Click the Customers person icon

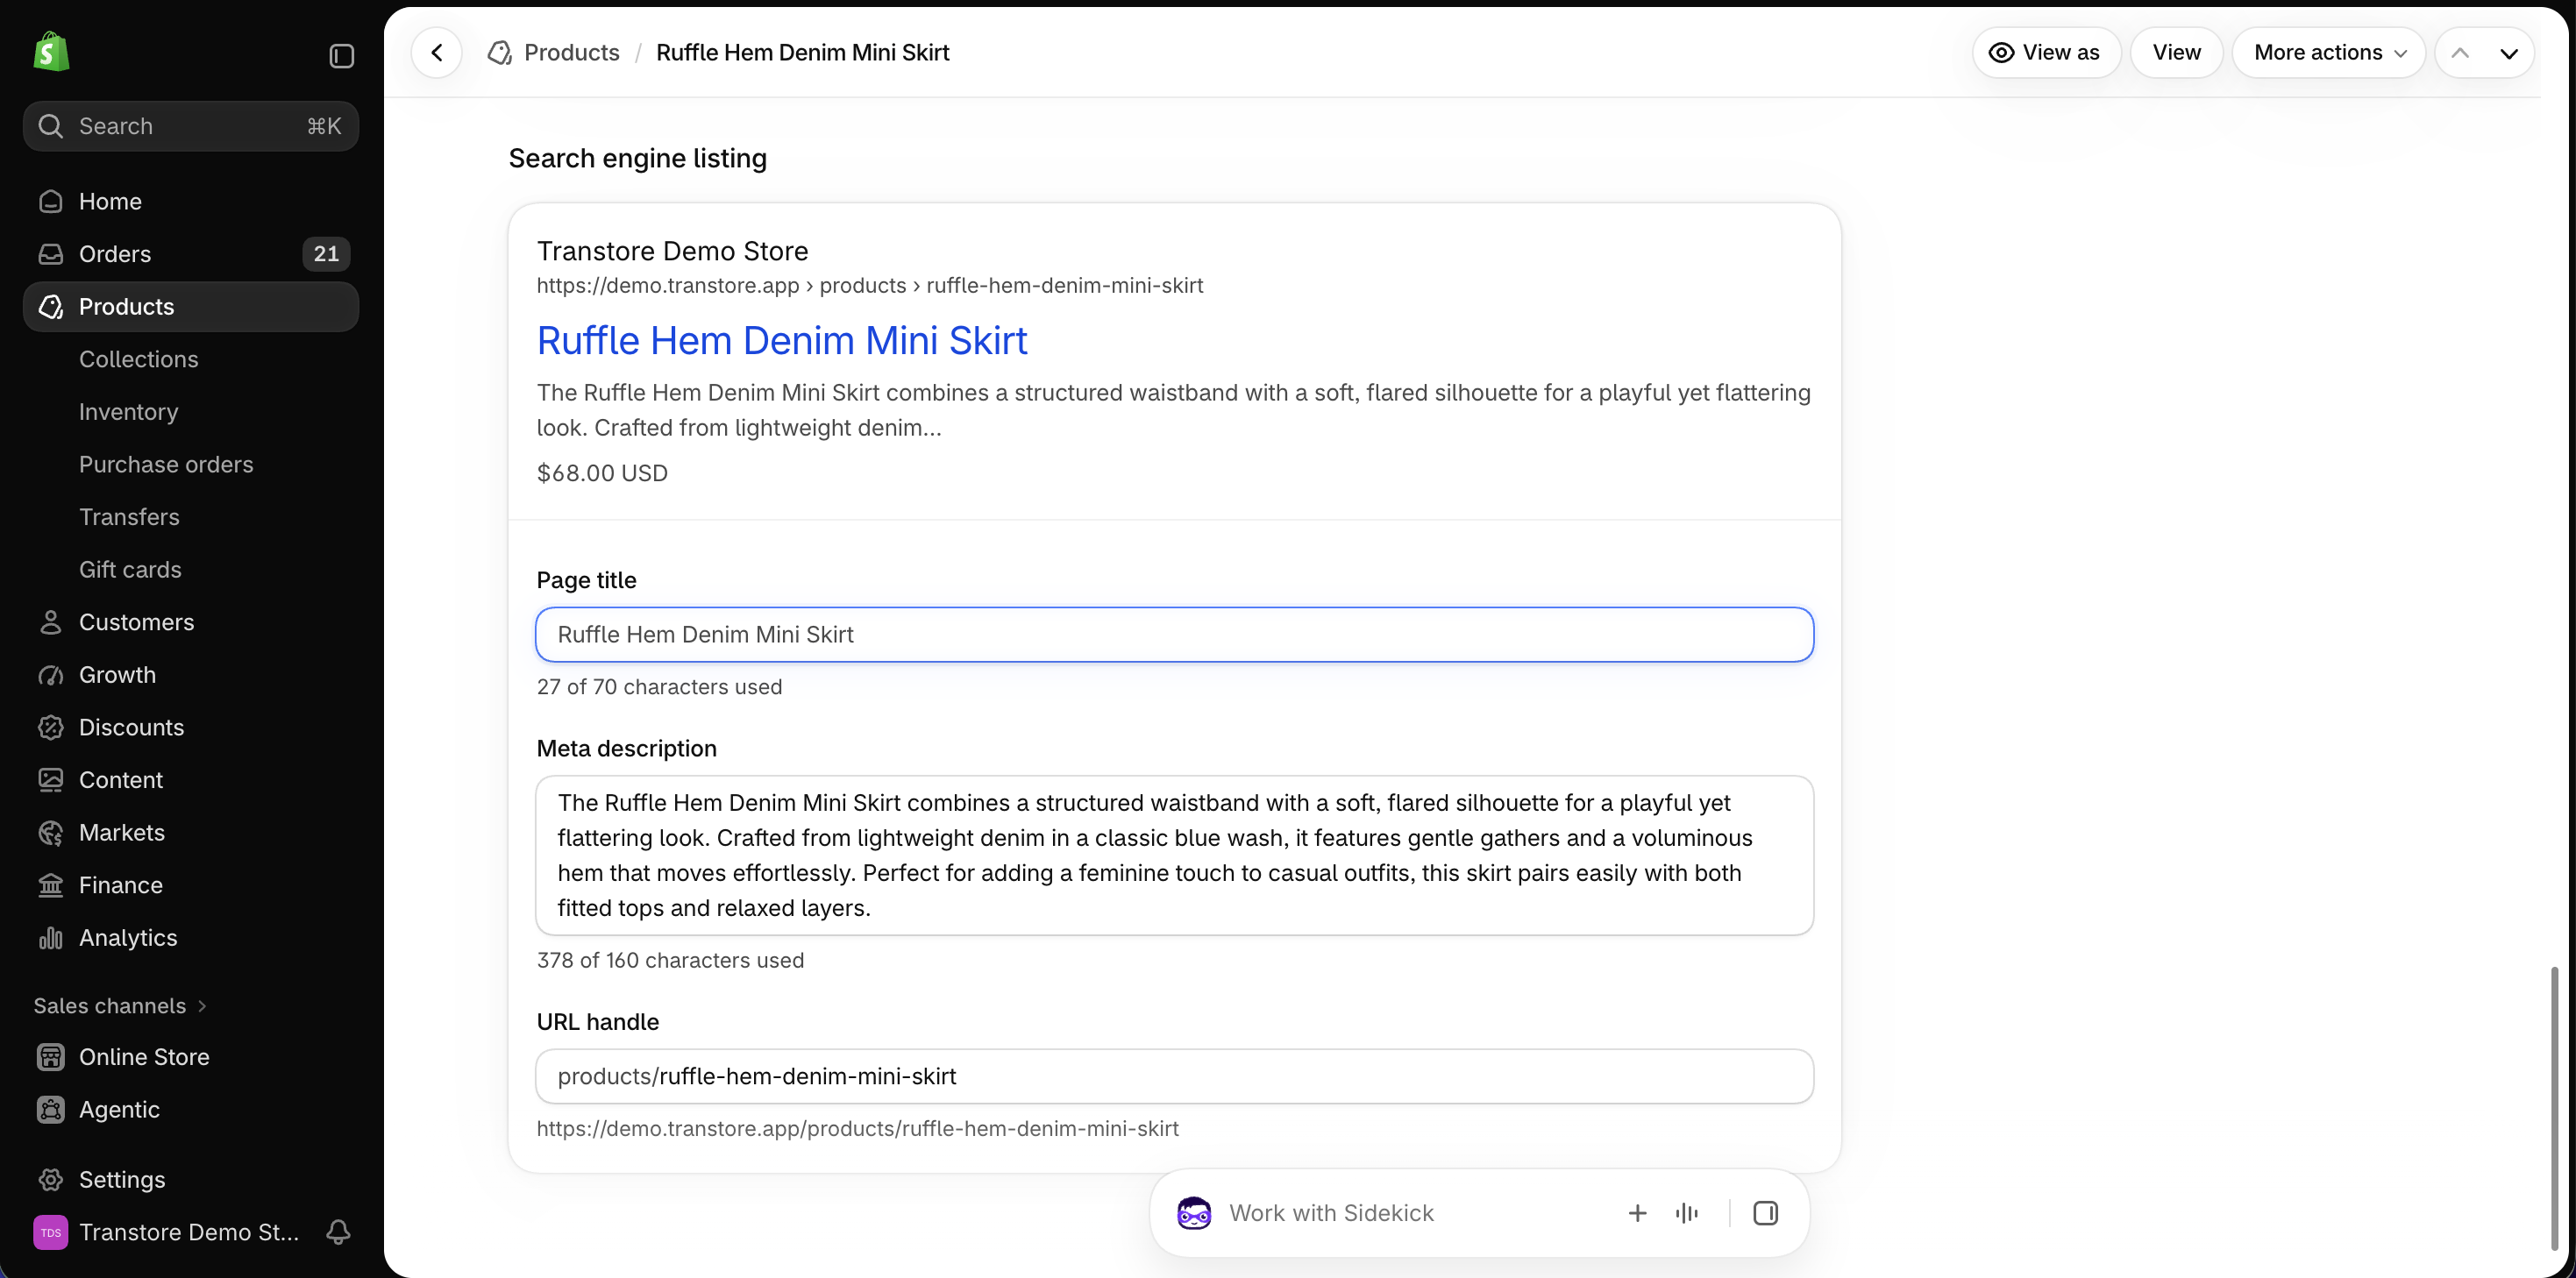point(50,622)
